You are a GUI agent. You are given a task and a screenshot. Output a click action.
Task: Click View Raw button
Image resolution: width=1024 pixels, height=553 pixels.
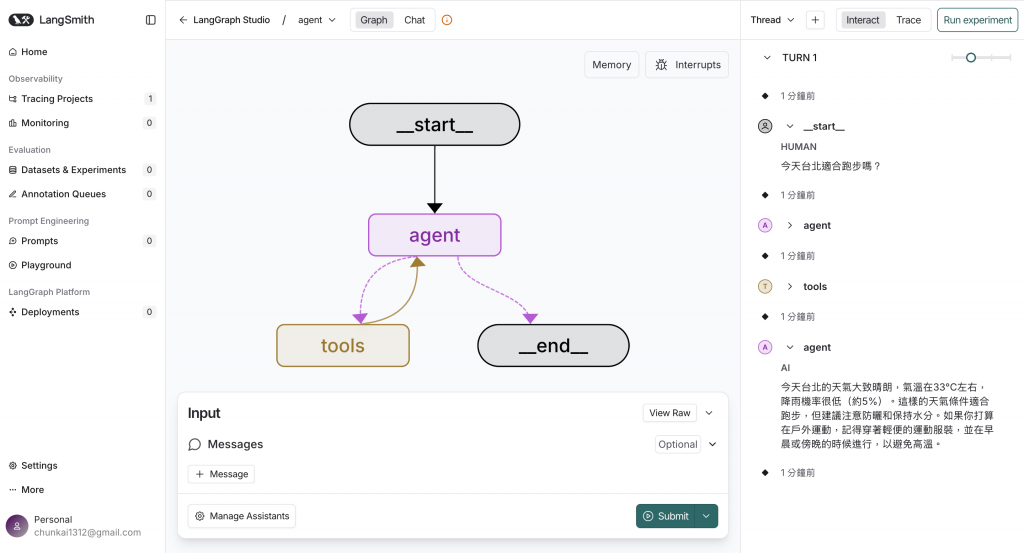669,413
